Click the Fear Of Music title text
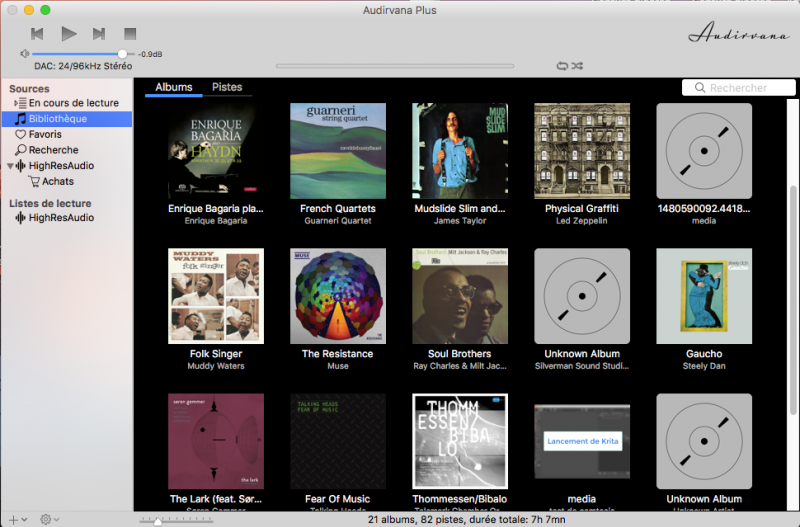The image size is (800, 527). tap(338, 499)
